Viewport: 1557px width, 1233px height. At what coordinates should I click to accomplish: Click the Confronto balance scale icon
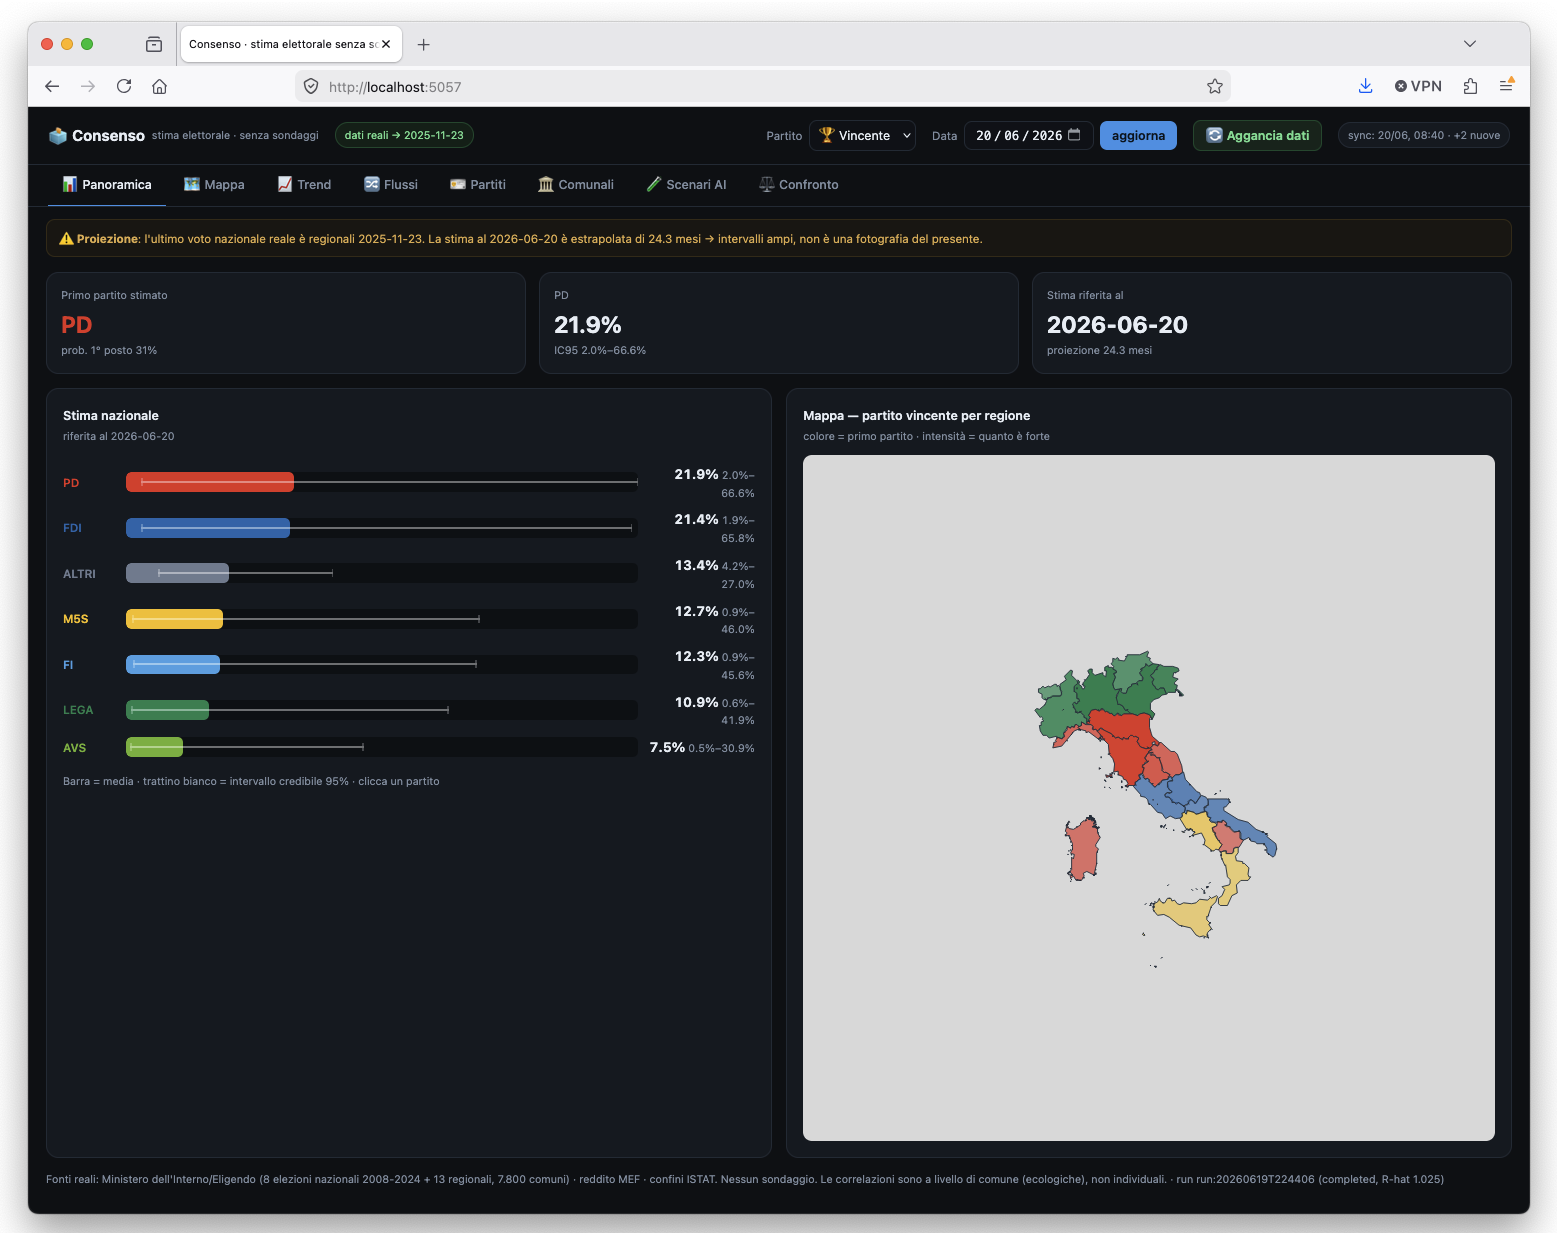[x=767, y=184]
